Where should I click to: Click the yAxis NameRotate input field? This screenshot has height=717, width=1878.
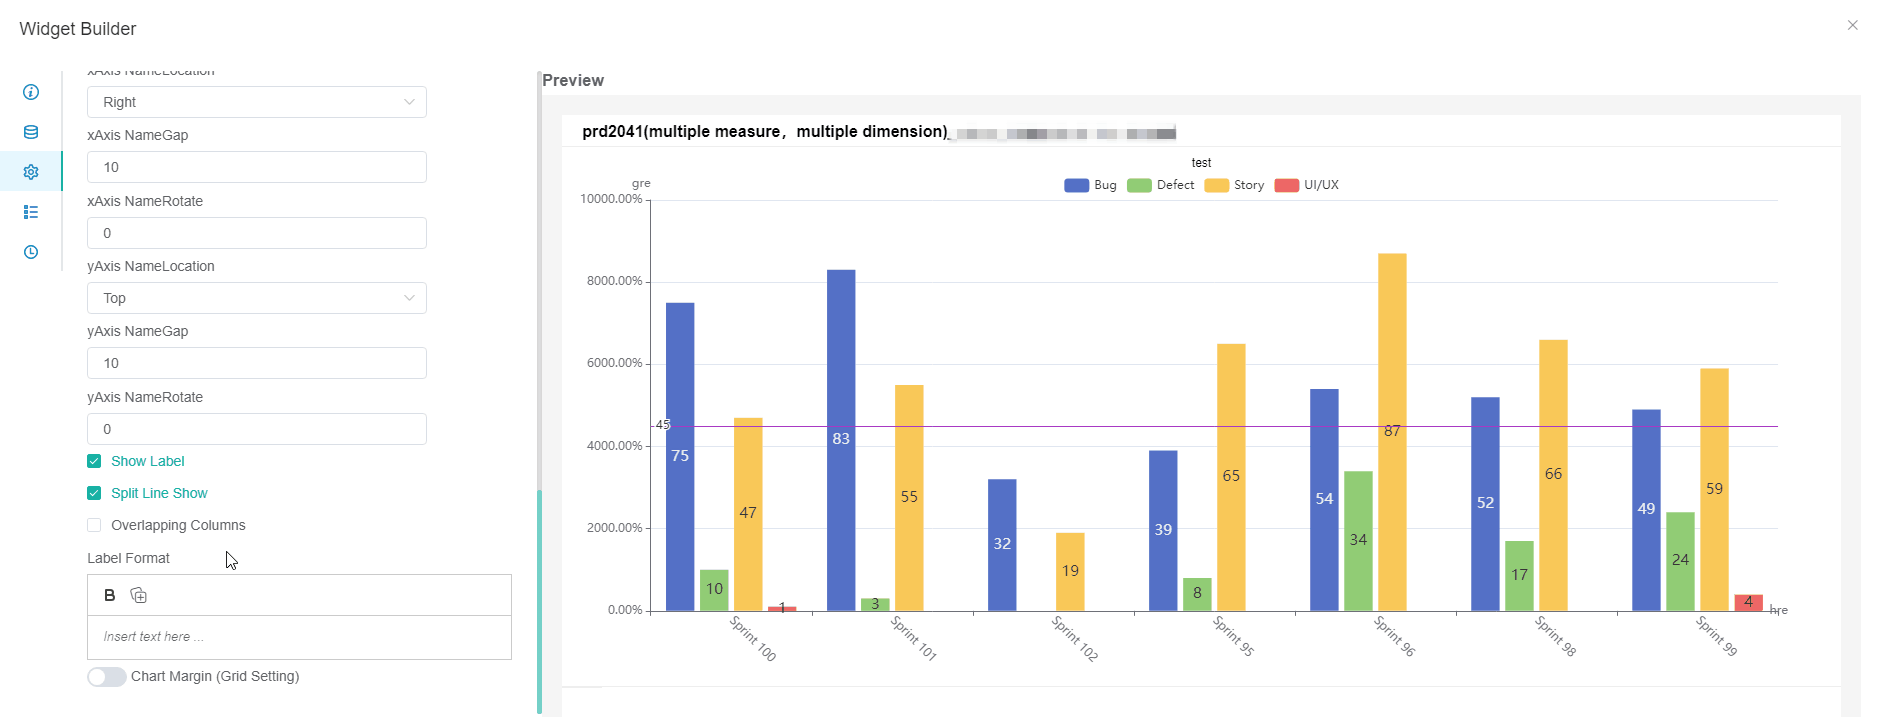256,429
